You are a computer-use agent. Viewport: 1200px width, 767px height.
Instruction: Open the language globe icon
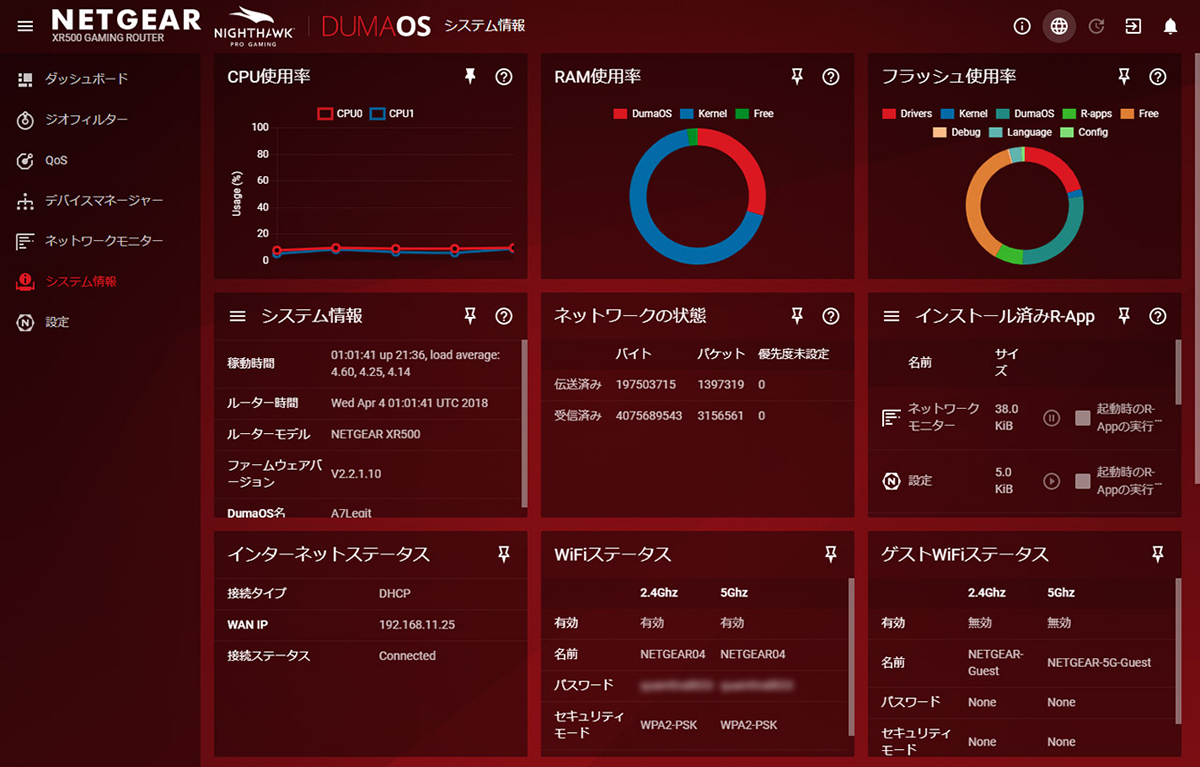click(x=1059, y=26)
